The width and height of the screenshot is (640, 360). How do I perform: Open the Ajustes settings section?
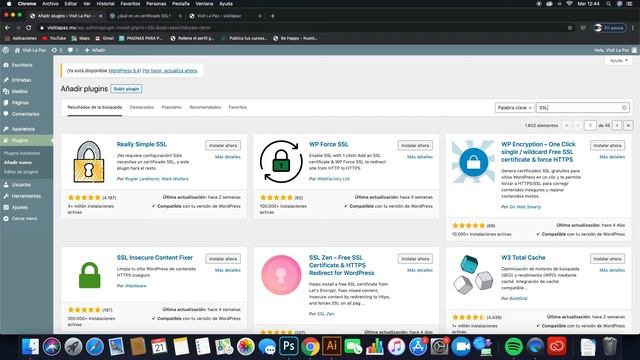pos(20,207)
